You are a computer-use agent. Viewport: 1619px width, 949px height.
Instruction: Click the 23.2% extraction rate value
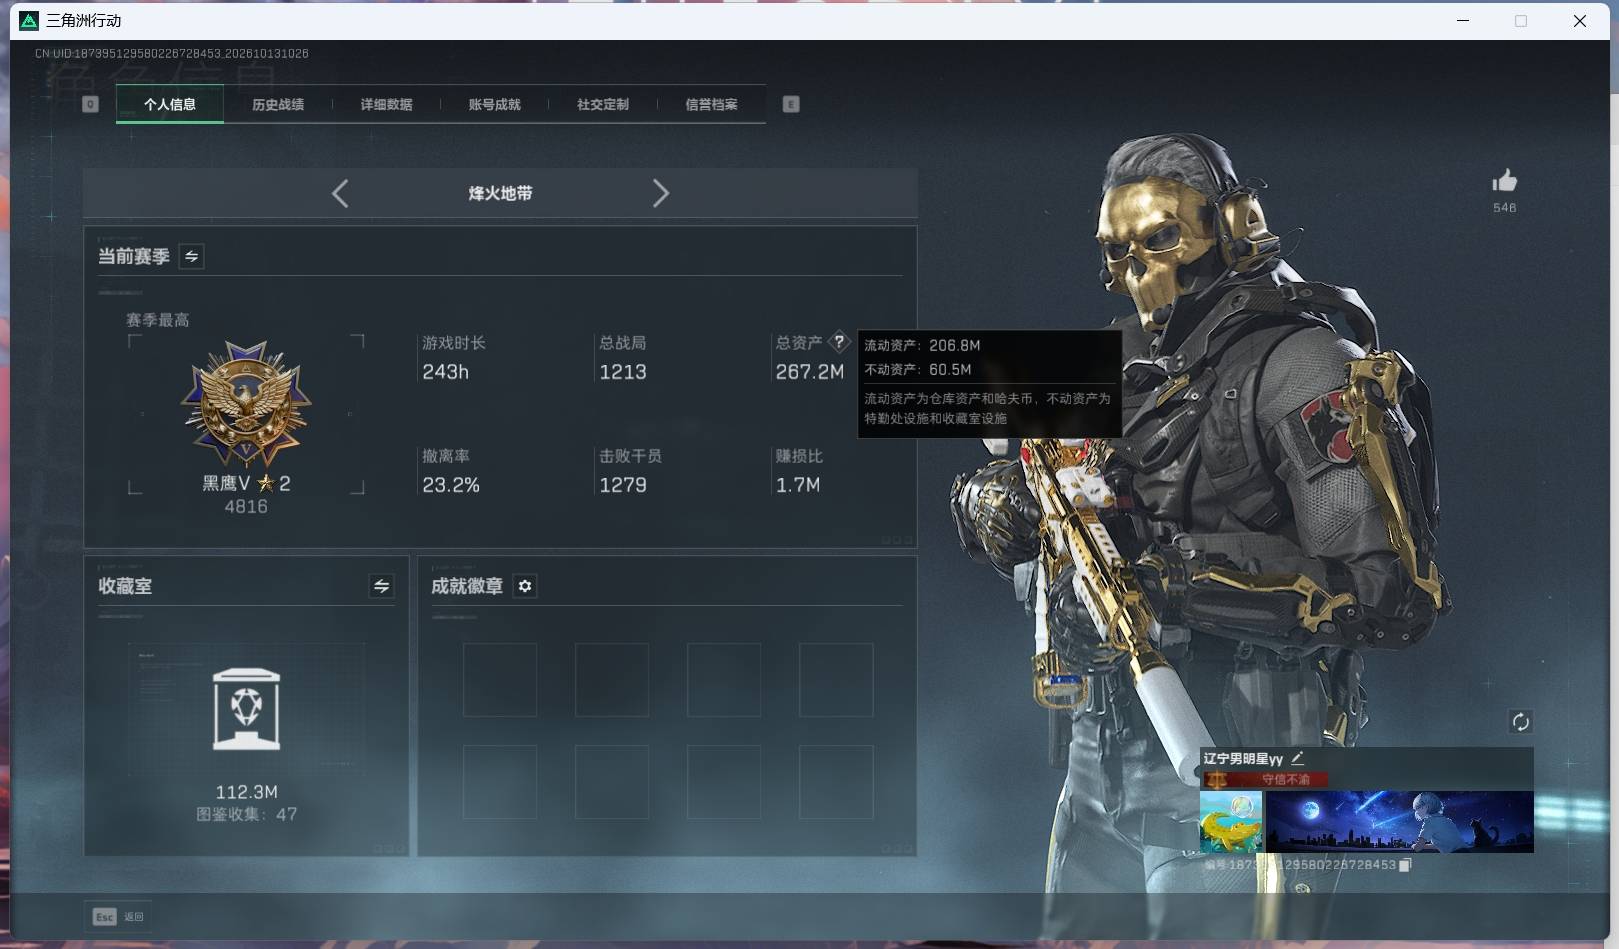(451, 485)
